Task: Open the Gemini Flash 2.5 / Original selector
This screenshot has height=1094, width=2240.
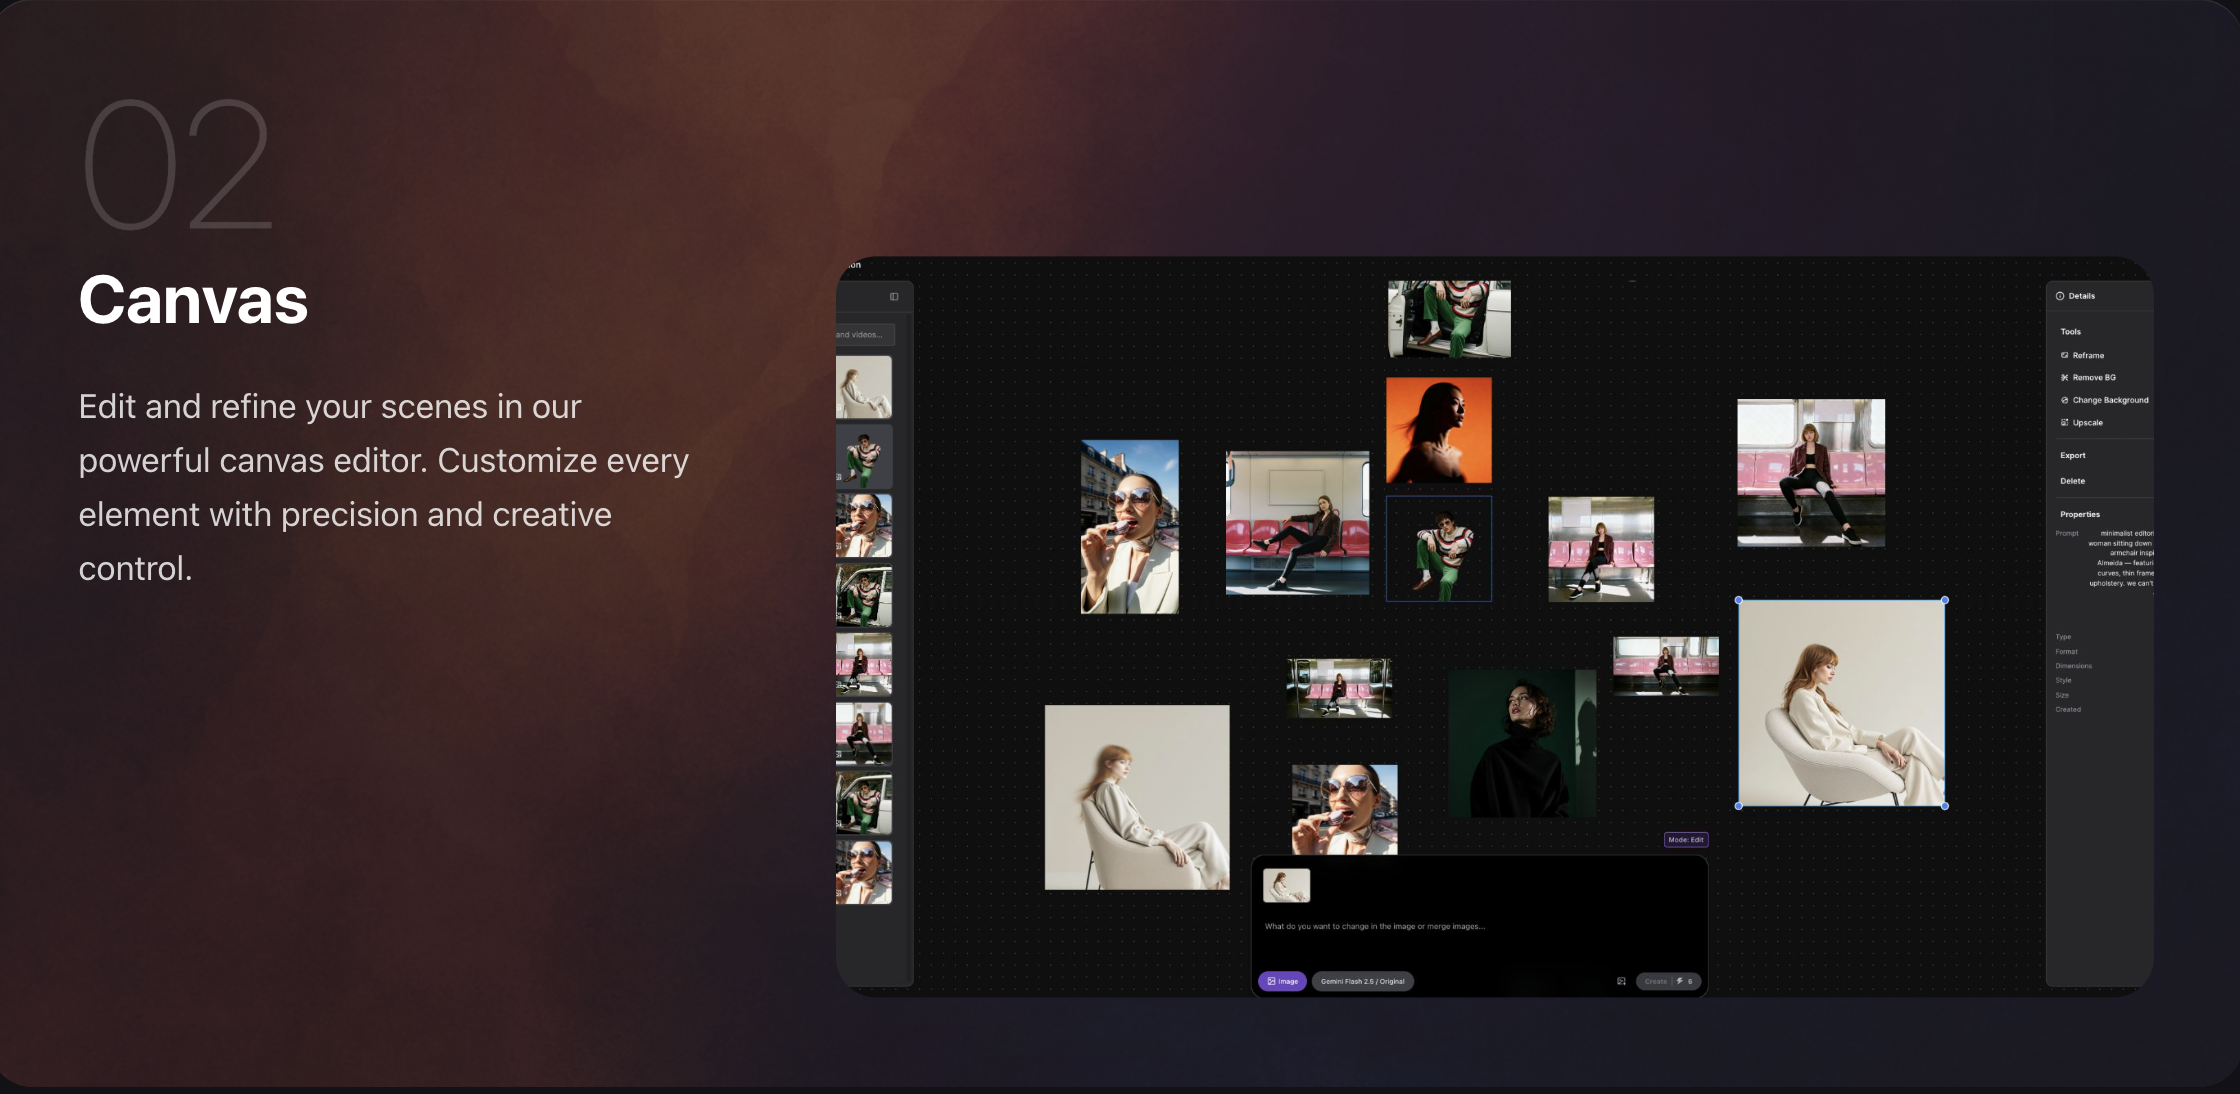Action: [x=1362, y=981]
